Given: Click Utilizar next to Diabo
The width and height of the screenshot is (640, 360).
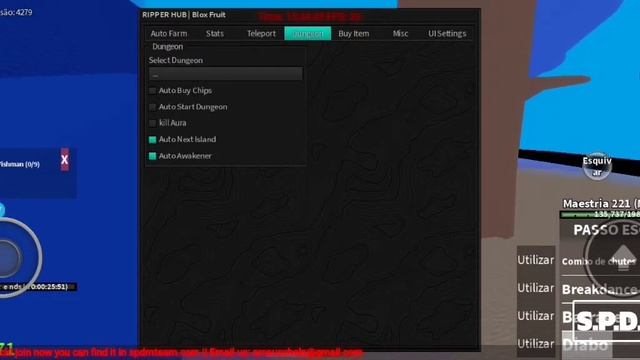Looking at the screenshot, I should point(536,344).
